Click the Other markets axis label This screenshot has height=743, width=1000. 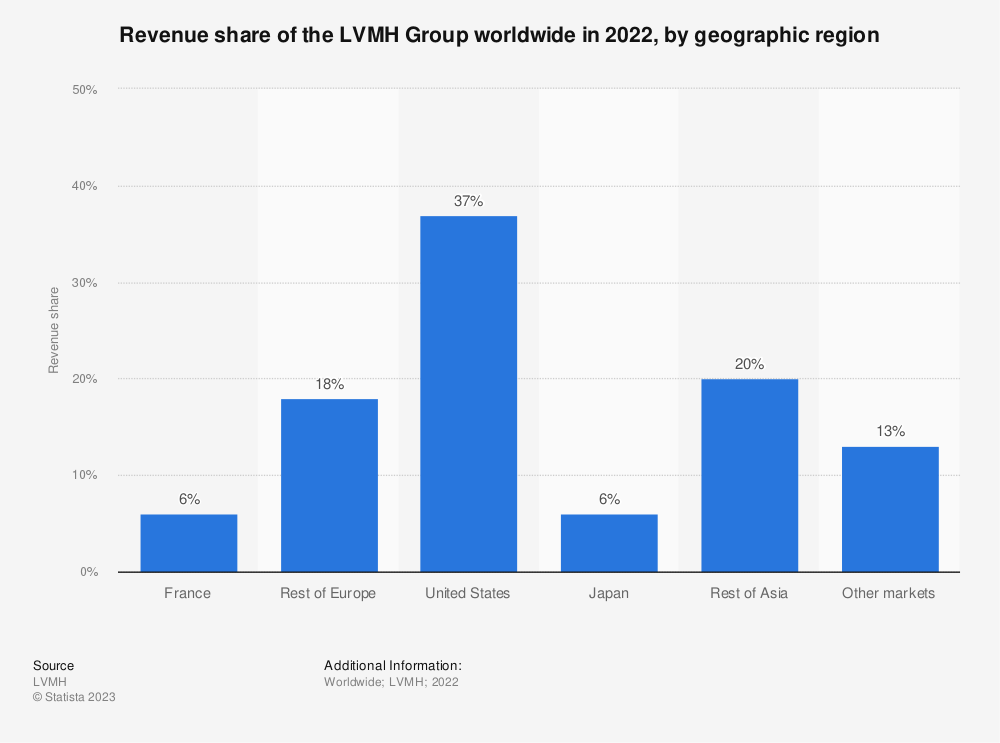click(888, 593)
